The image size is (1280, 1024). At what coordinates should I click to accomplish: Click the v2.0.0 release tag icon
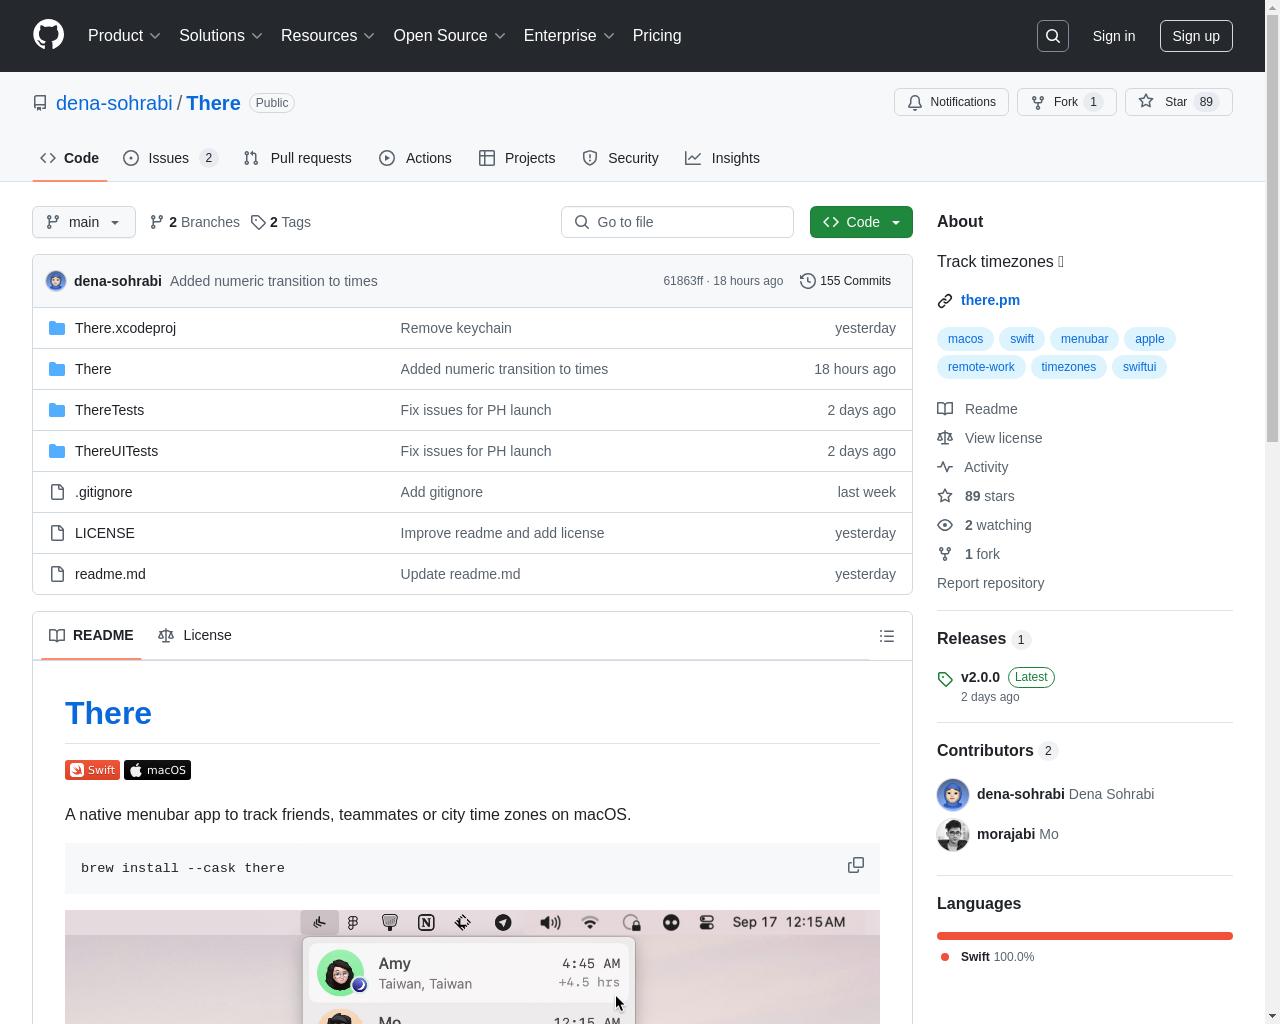945,679
